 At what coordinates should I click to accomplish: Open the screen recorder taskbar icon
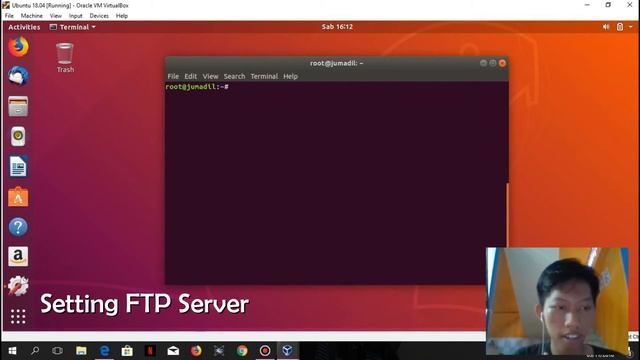pyautogui.click(x=265, y=351)
